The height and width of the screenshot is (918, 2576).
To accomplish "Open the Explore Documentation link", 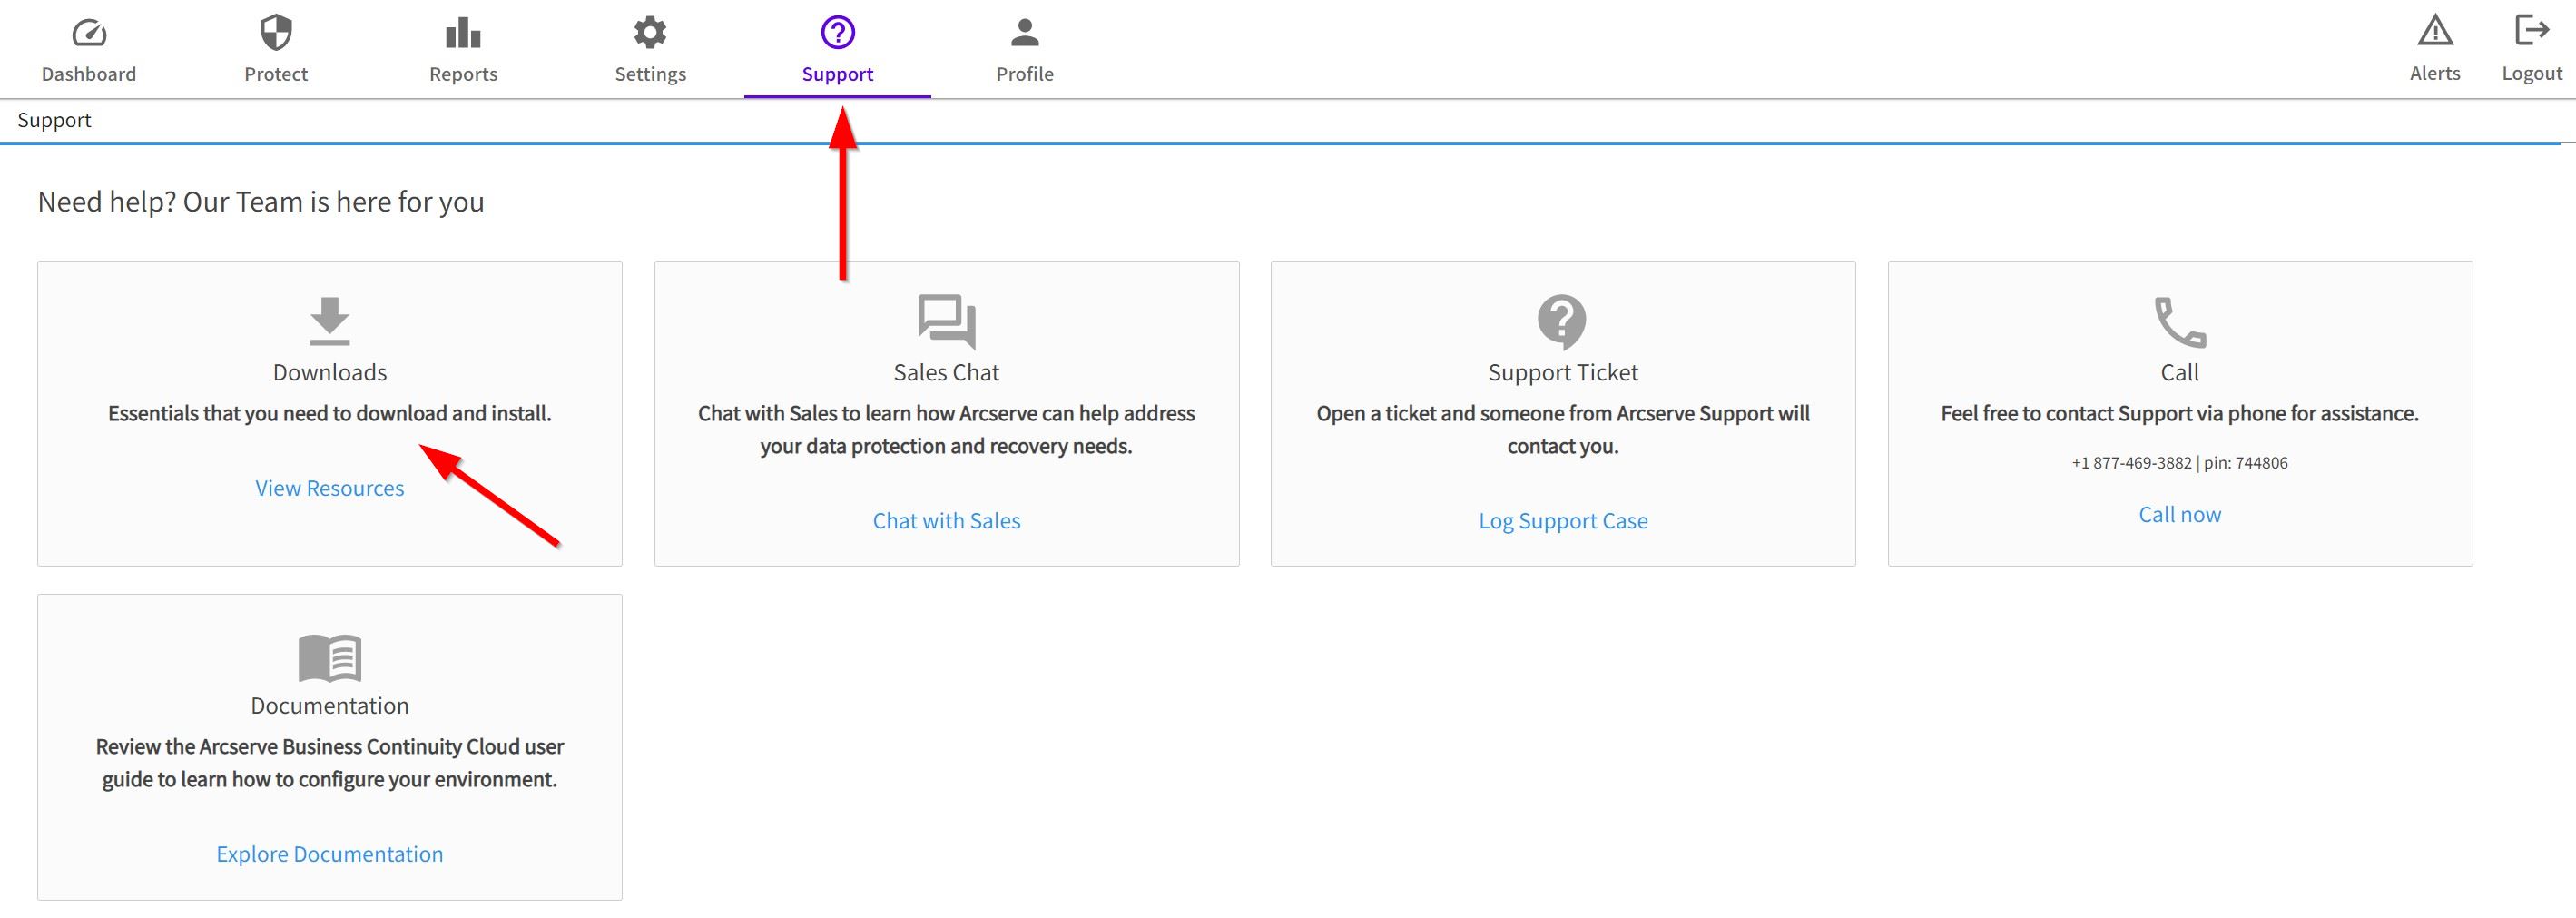I will click(x=330, y=854).
